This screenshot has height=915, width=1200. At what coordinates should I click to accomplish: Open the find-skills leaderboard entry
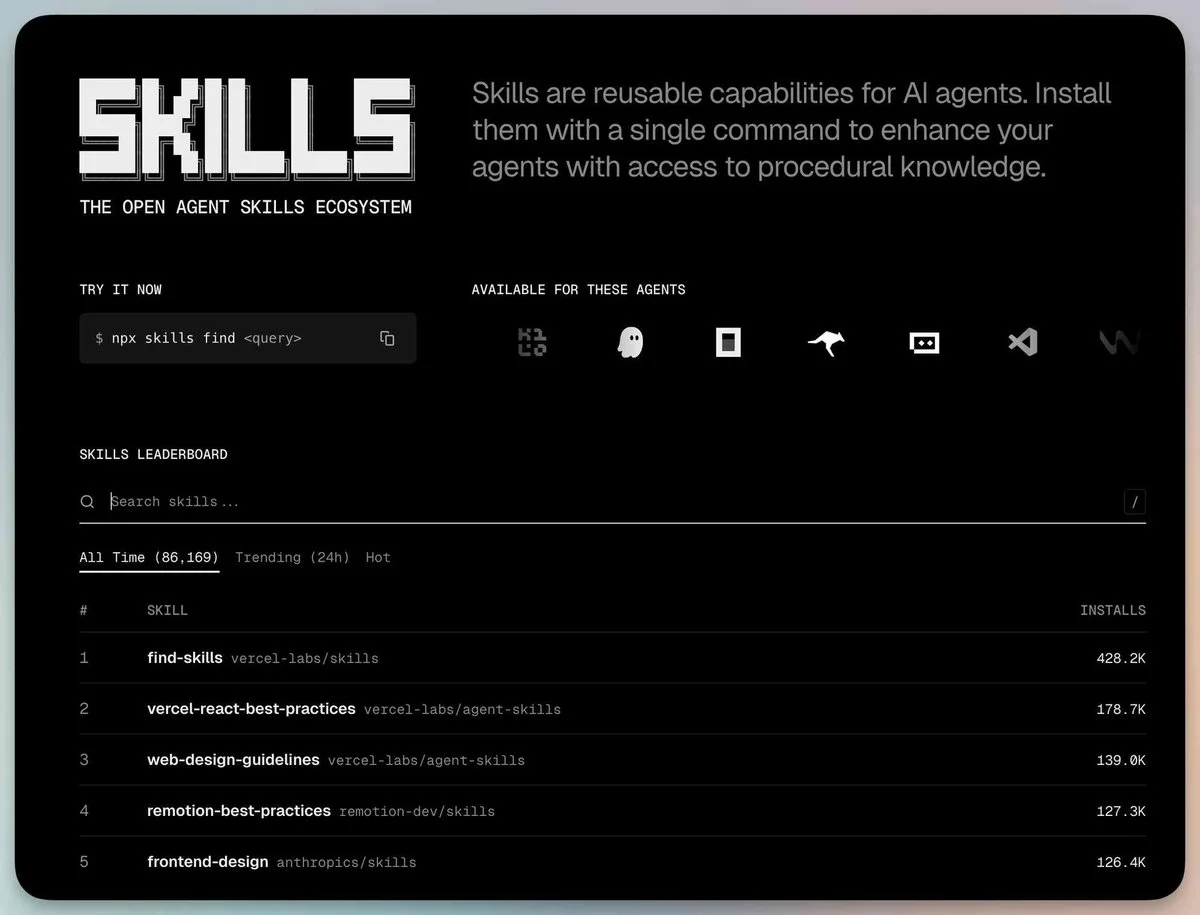184,658
